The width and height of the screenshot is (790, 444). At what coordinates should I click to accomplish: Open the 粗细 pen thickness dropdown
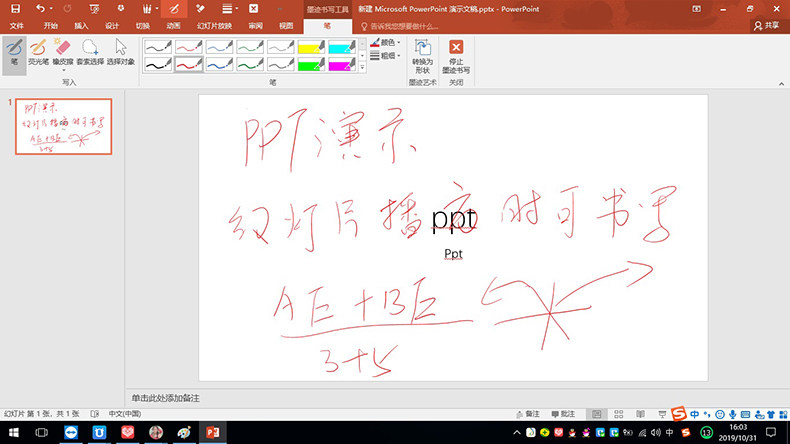point(385,55)
